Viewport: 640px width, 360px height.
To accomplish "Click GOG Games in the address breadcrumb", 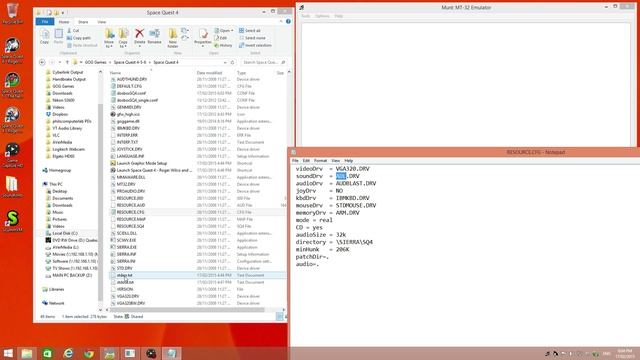I will 96,62.
